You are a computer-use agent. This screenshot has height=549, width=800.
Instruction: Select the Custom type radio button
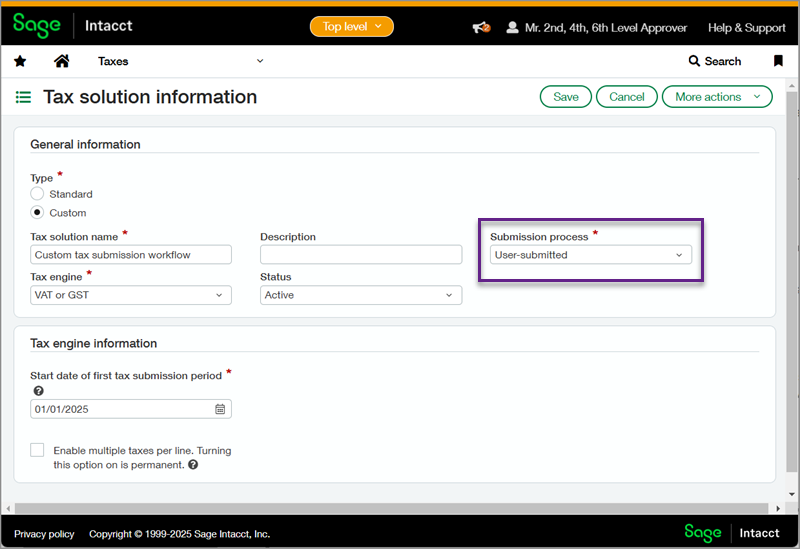(37, 213)
